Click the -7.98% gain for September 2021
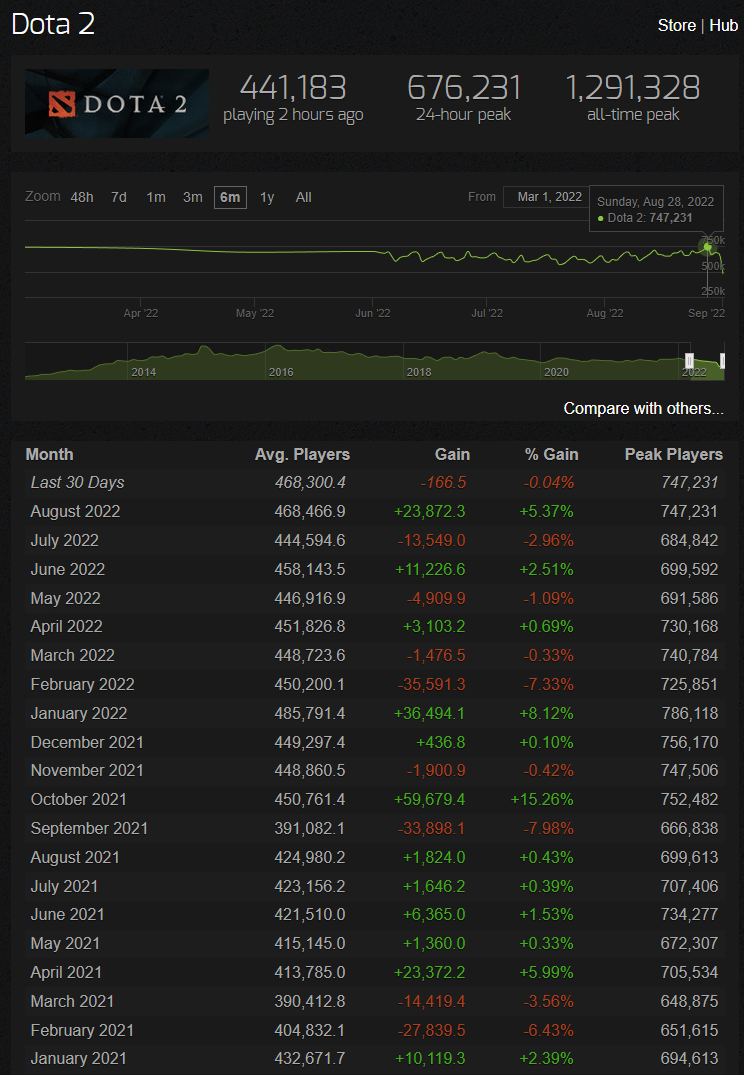This screenshot has width=744, height=1075. pos(549,828)
